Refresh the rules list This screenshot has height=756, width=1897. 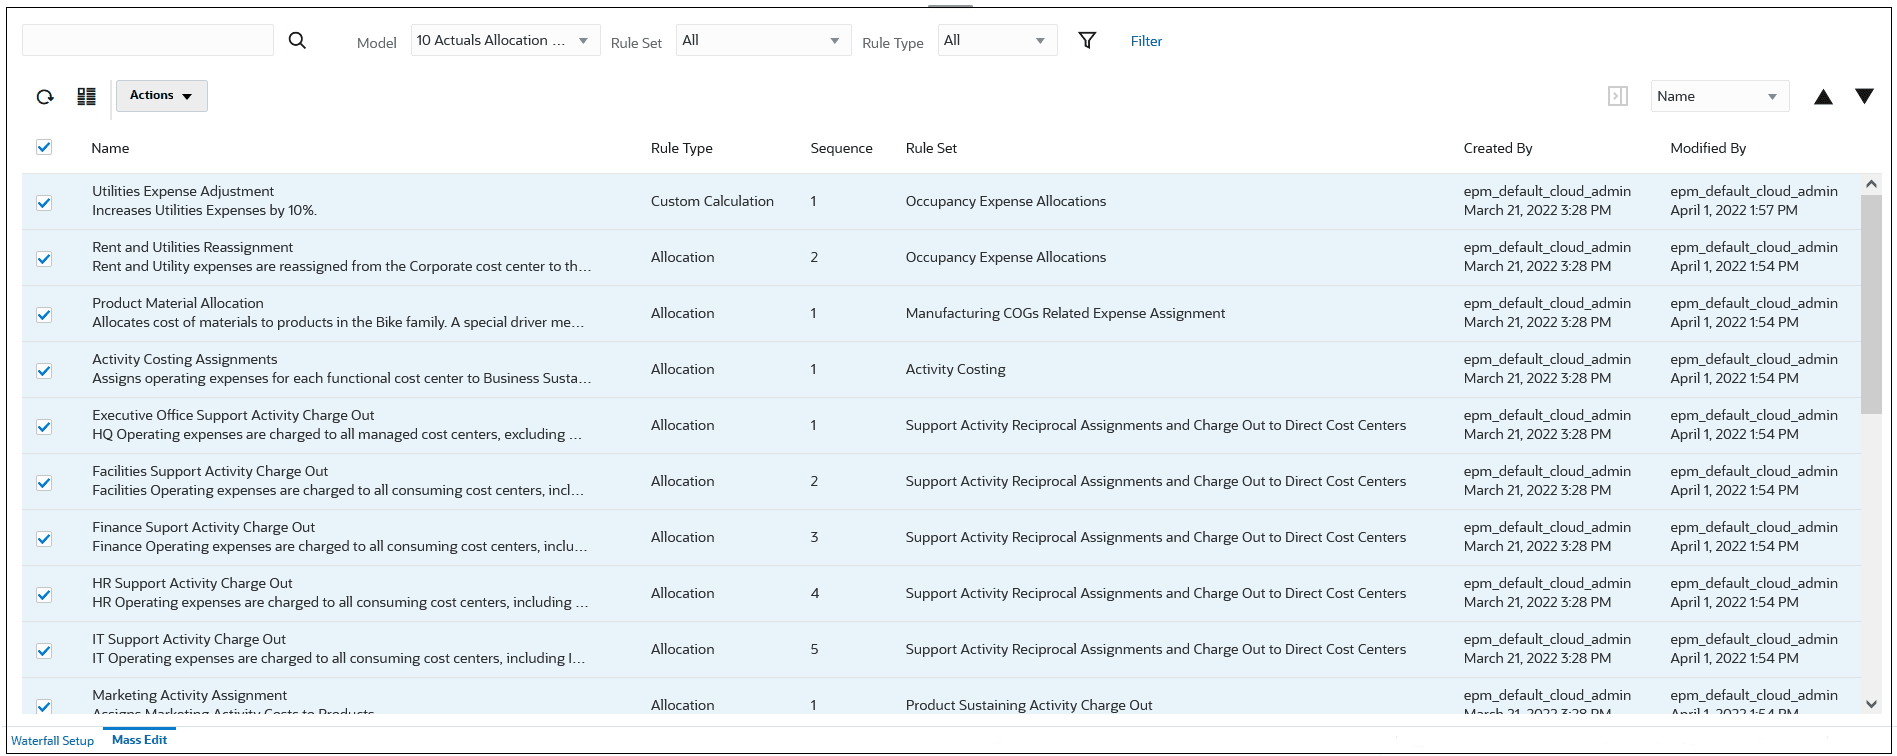(x=45, y=97)
